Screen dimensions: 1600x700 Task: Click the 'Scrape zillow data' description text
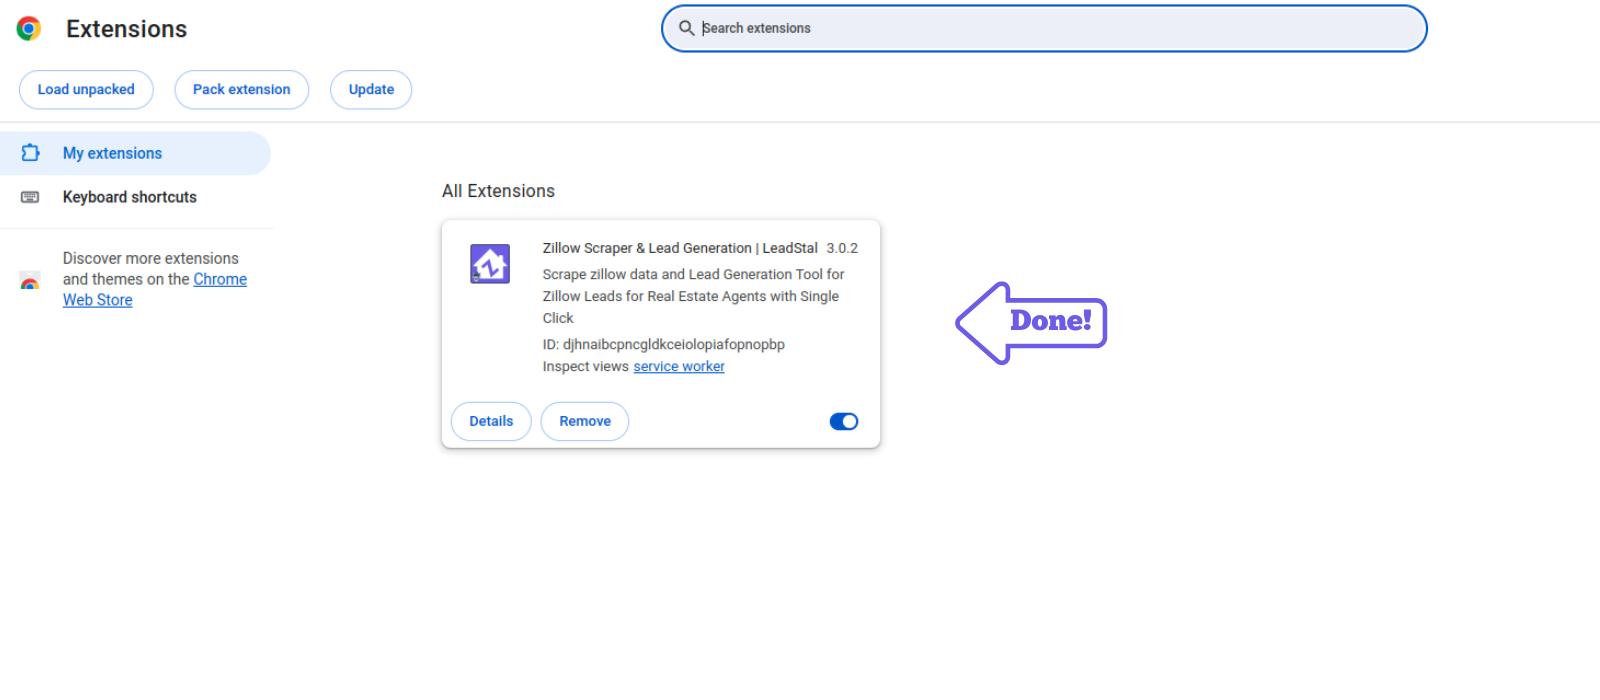[x=694, y=296]
